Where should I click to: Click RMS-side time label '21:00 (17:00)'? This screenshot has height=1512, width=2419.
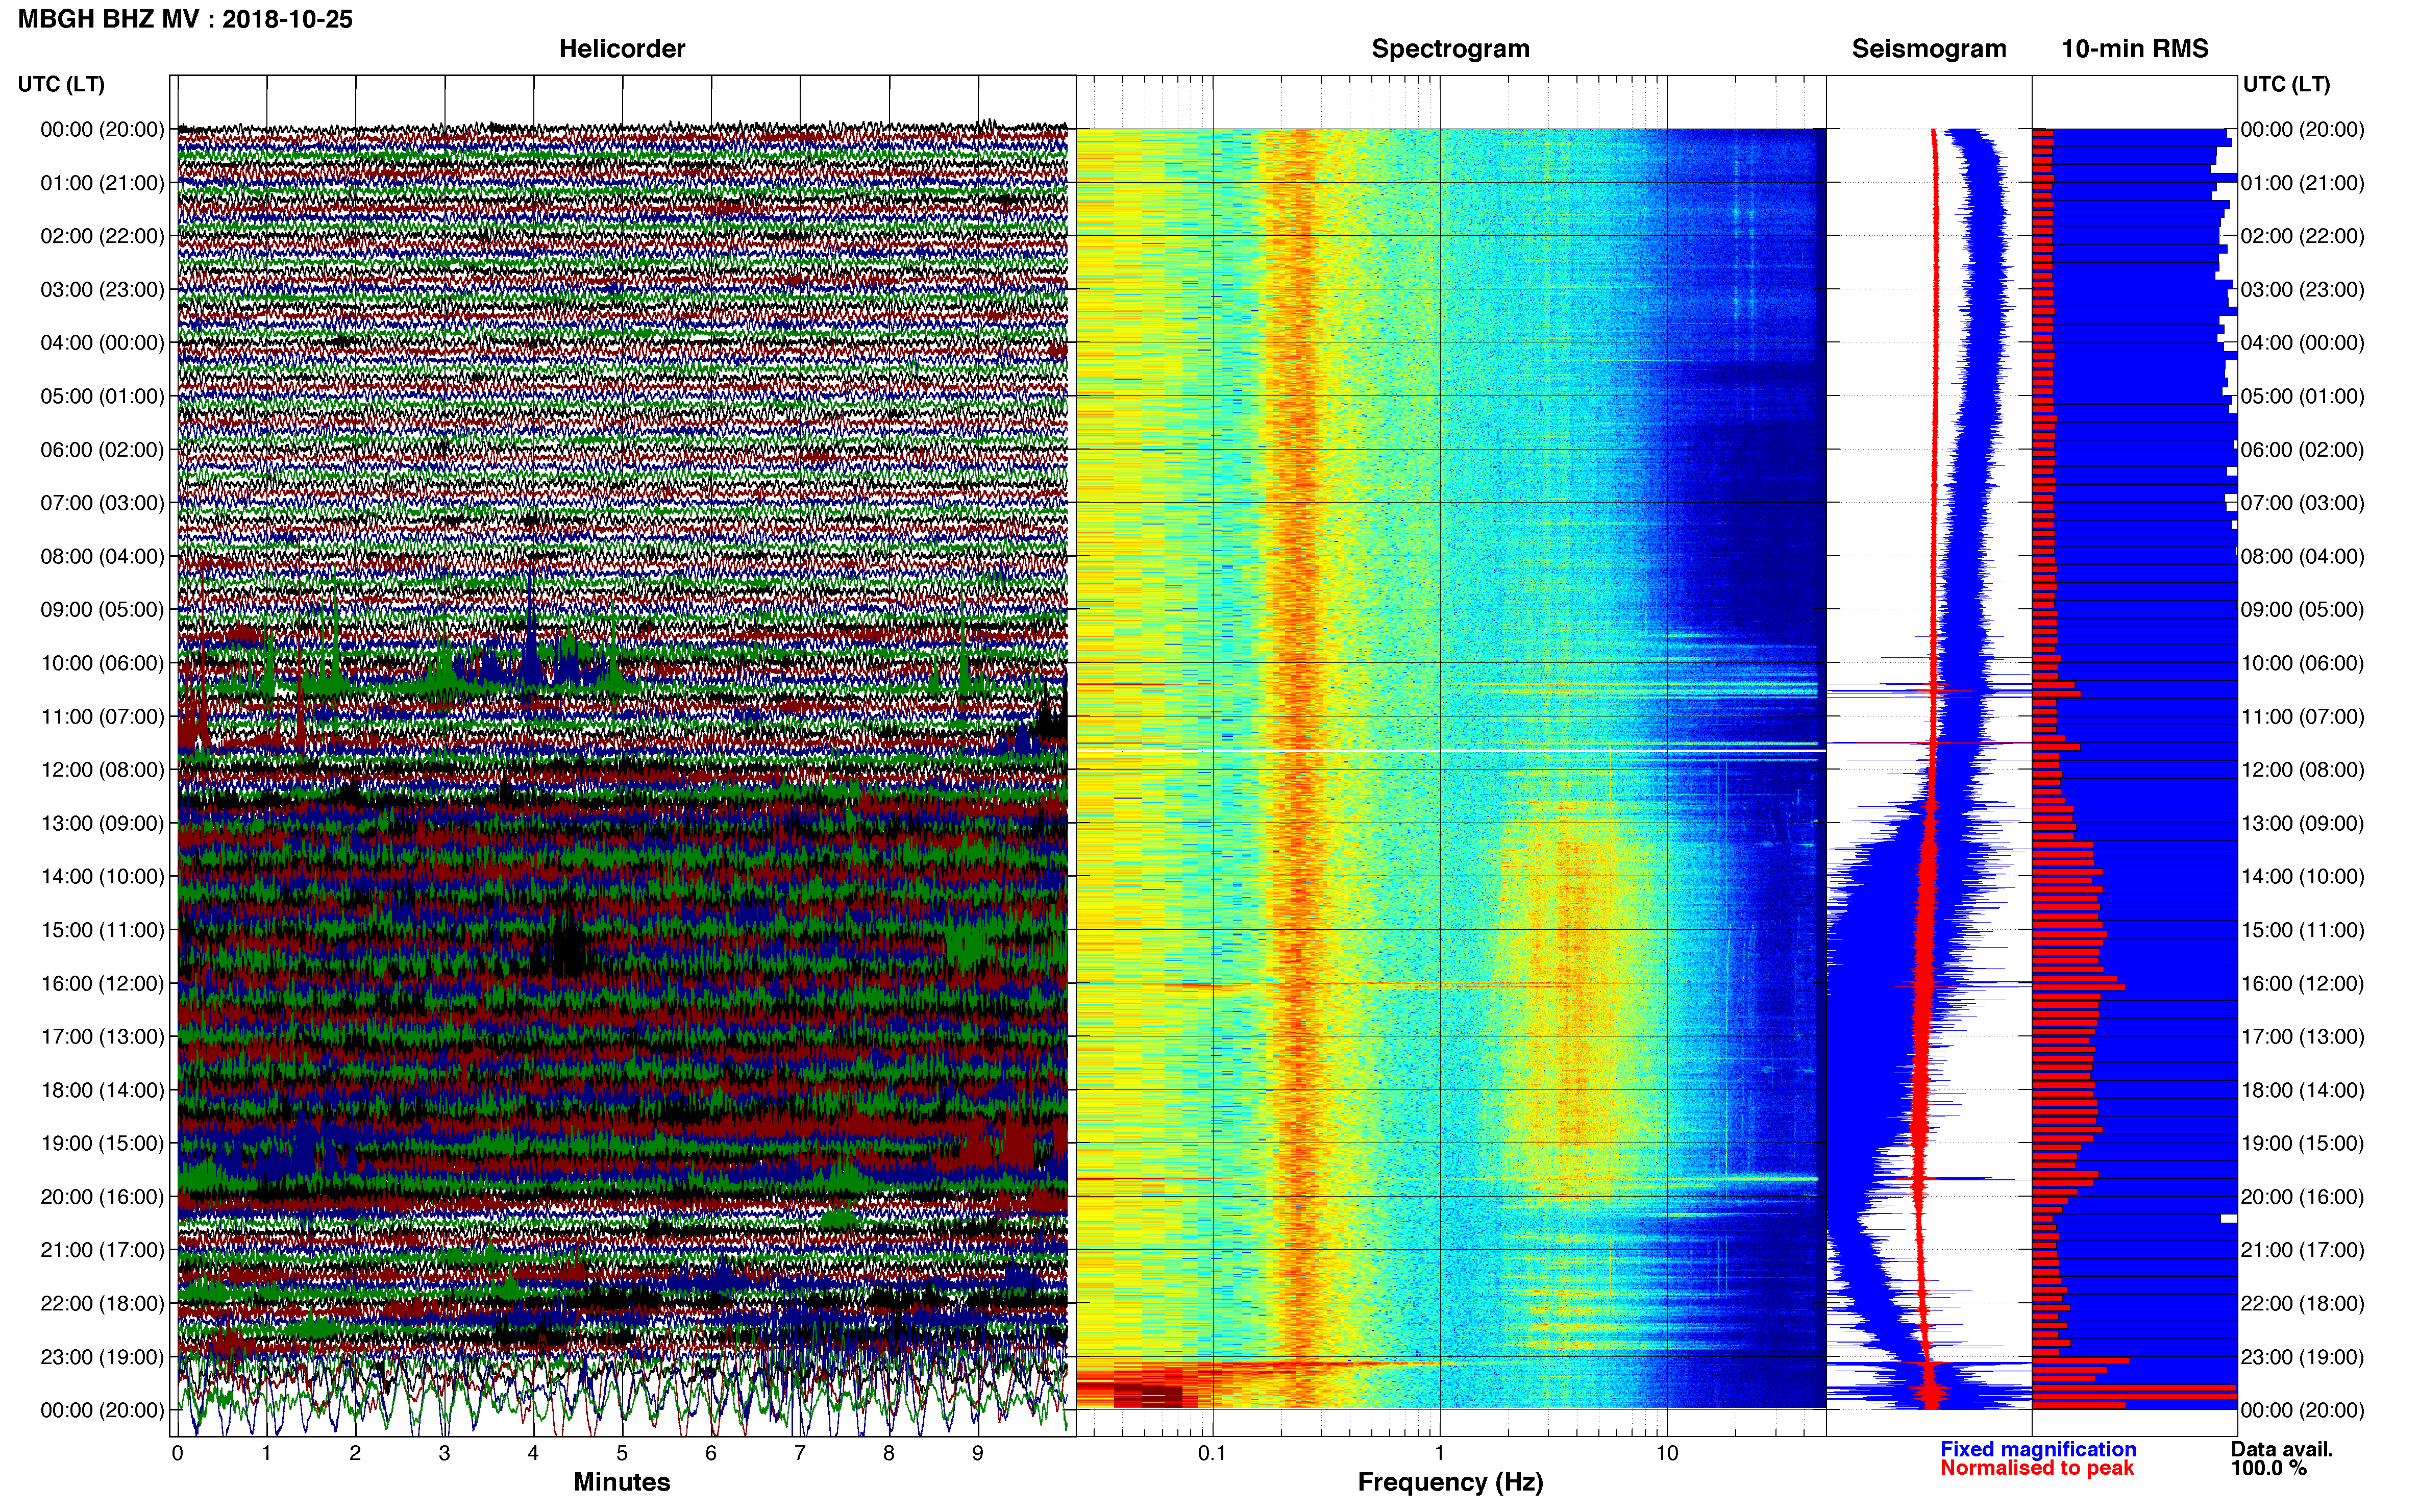coord(2303,1250)
